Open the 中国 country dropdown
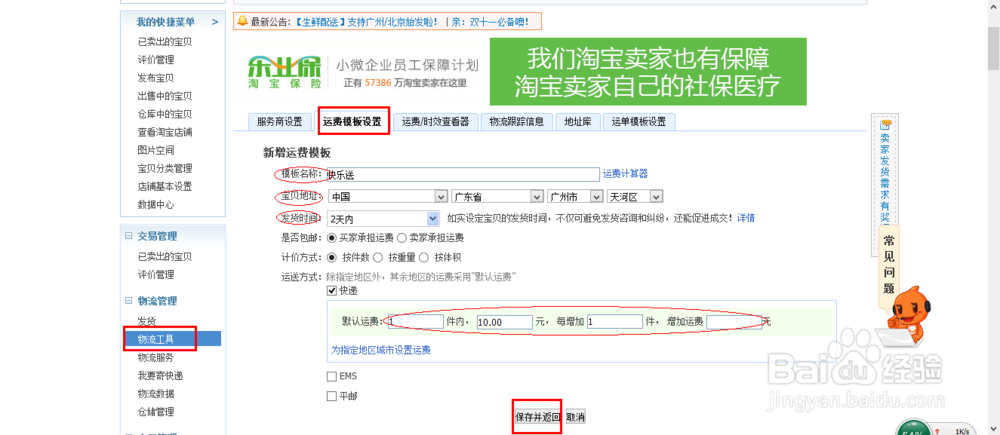This screenshot has height=435, width=1000. [x=387, y=196]
